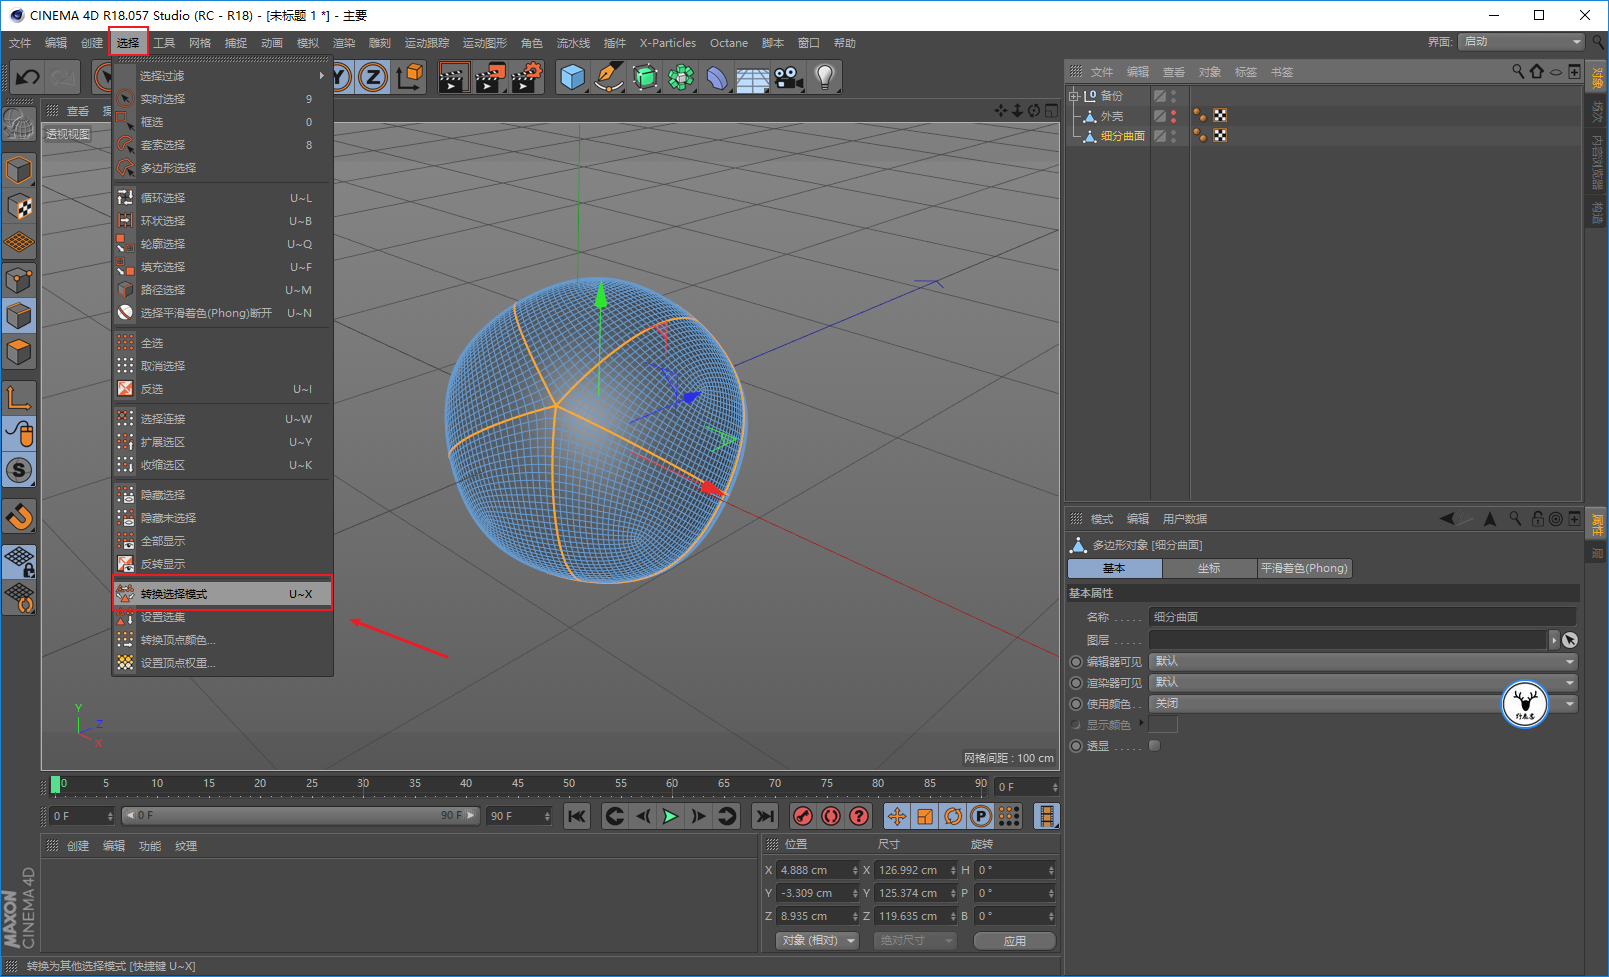Image resolution: width=1609 pixels, height=977 pixels.
Task: Open the Octane menu in the menu bar
Action: pyautogui.click(x=729, y=43)
